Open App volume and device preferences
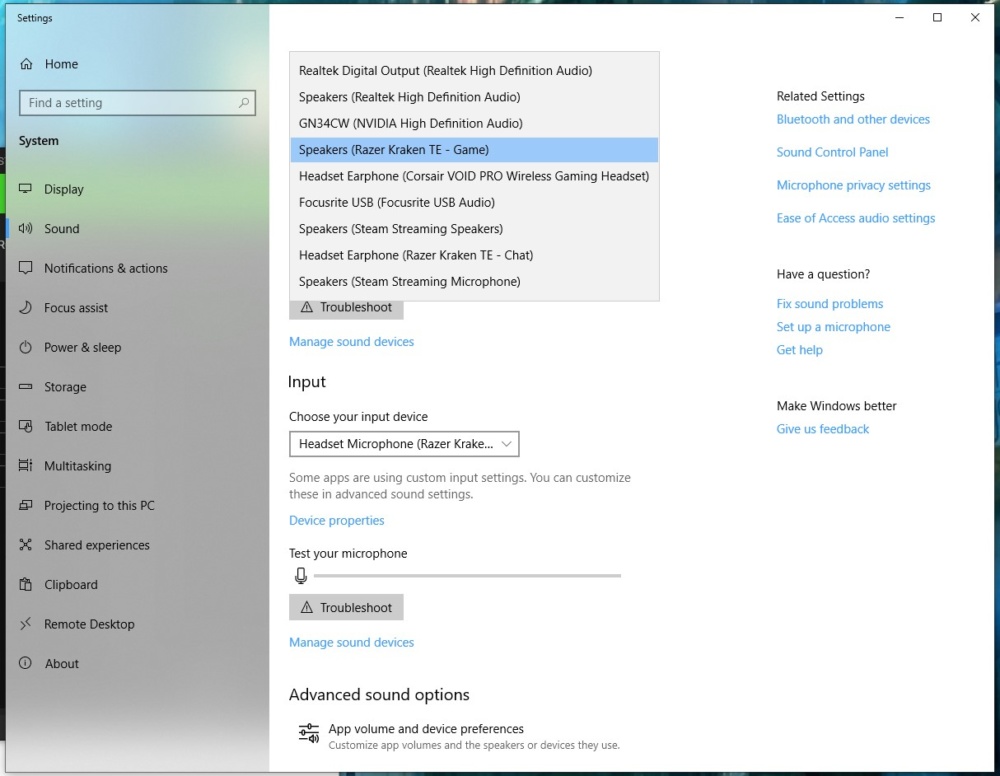The image size is (1000, 776). tap(459, 736)
